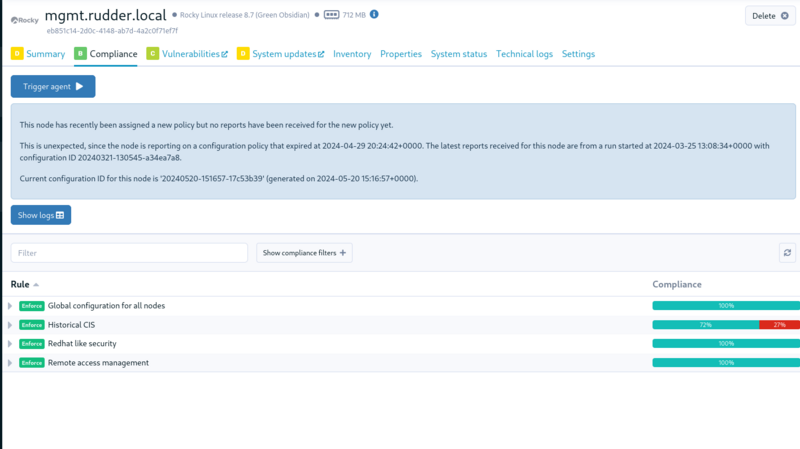Open the System status tab
The height and width of the screenshot is (449, 800).
point(459,54)
